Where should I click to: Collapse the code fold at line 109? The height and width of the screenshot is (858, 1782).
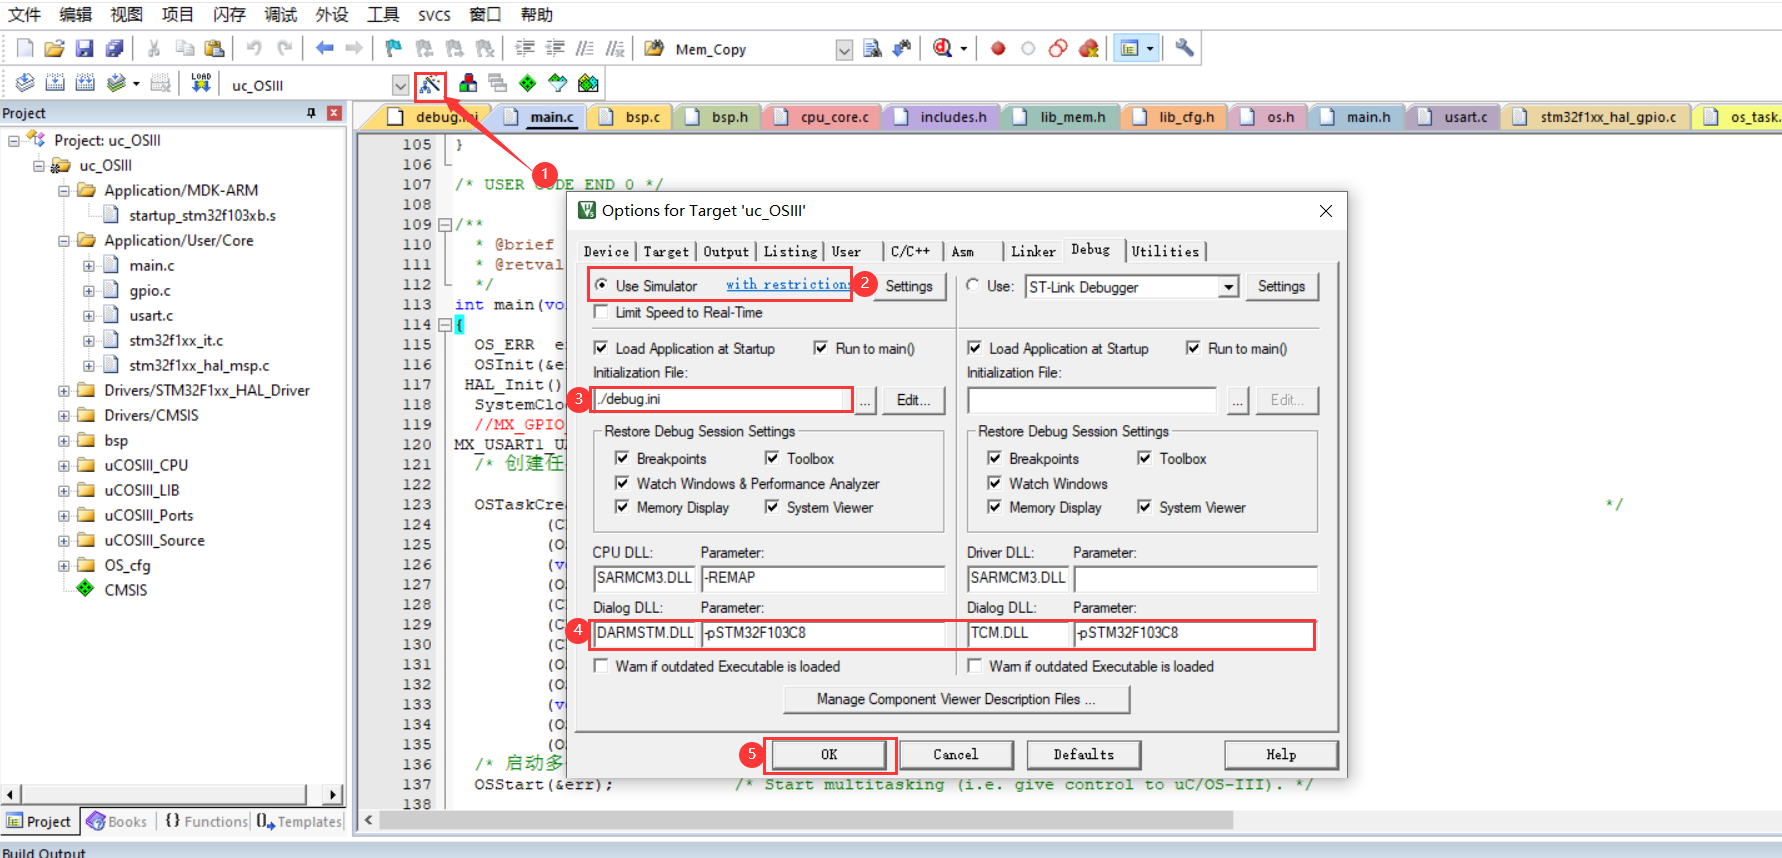click(x=445, y=224)
